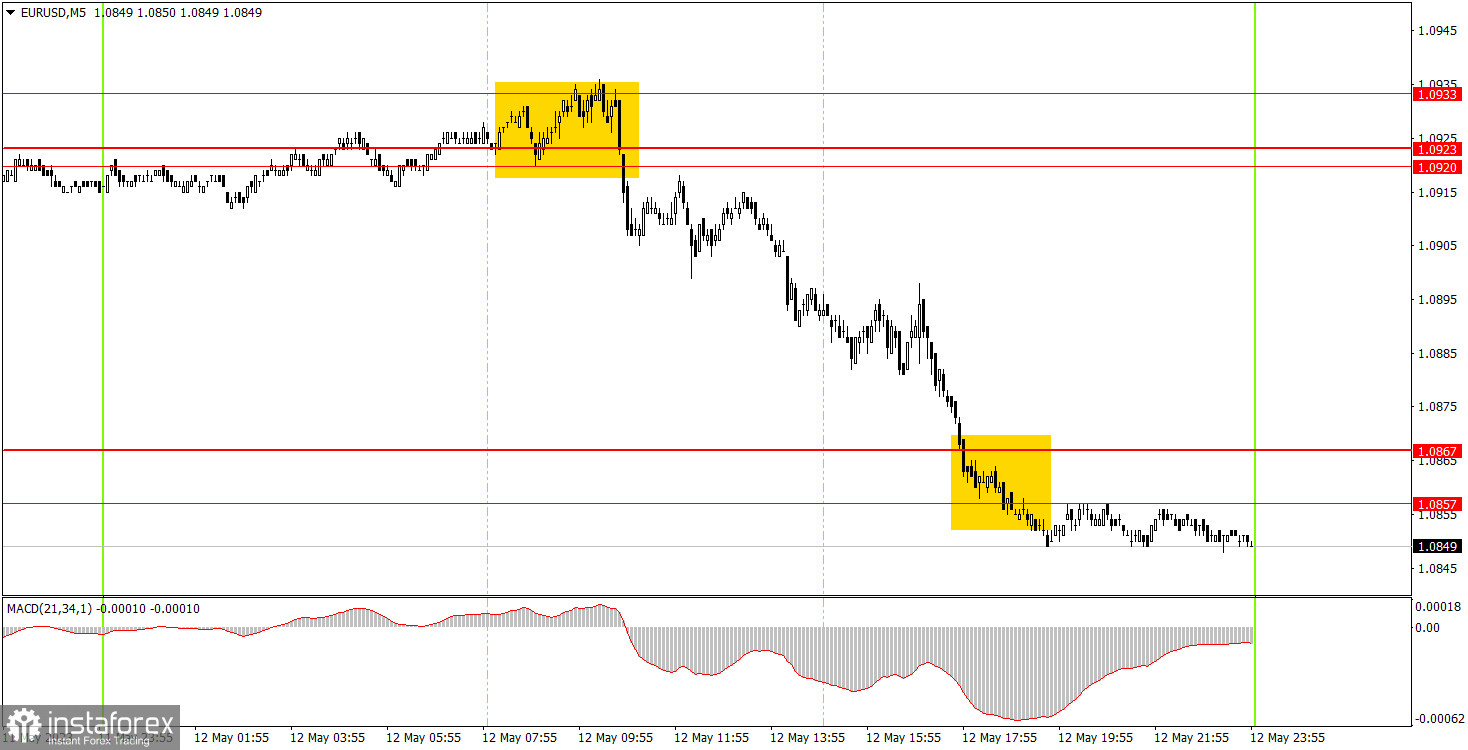Viewport: 1468px width, 750px height.
Task: Click the 12 May 23:55 time label
Action: 1288,738
